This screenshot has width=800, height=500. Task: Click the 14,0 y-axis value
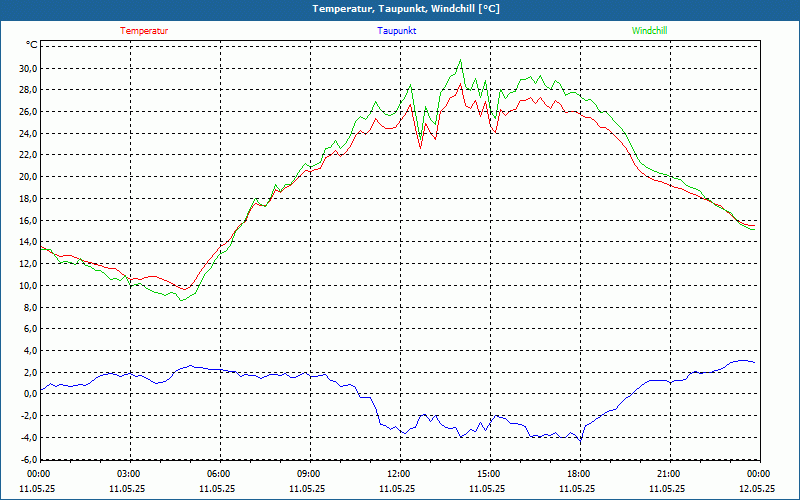[29, 241]
